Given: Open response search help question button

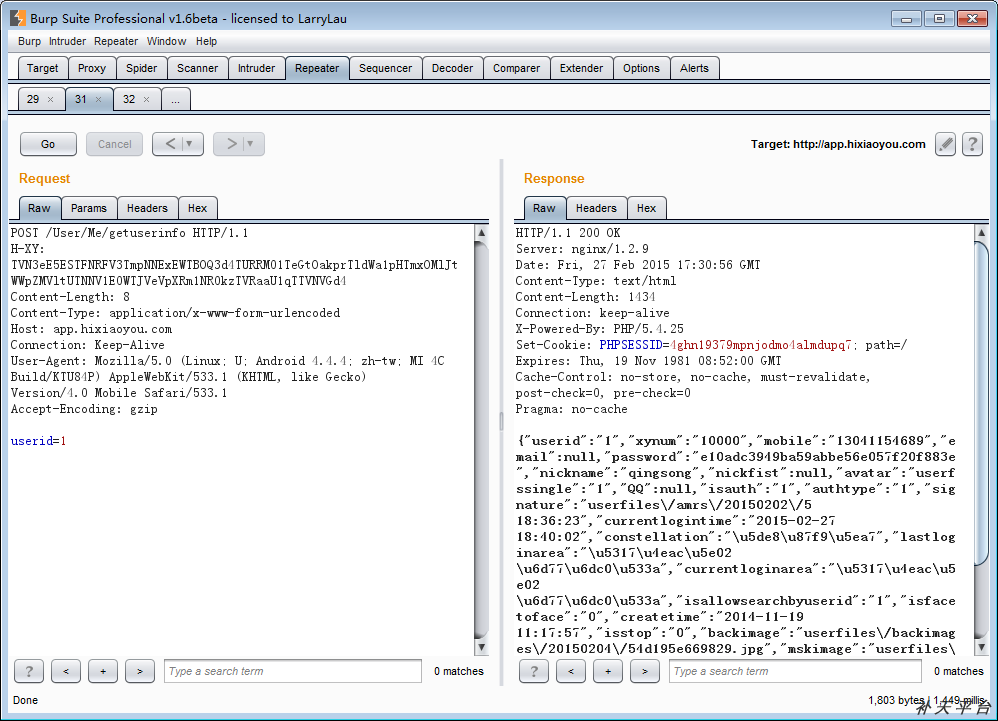Looking at the screenshot, I should point(534,671).
